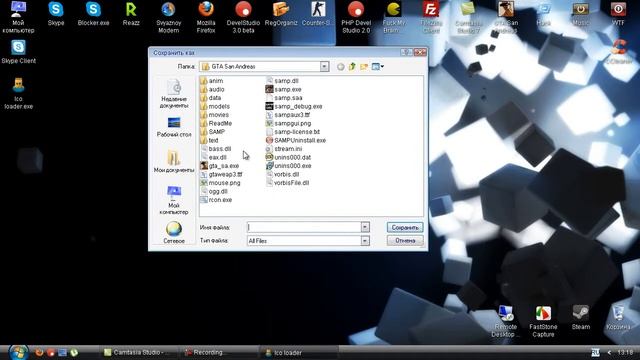Select the PHP Devel Studio 2.0 icon
The image size is (640, 360).
(356, 17)
